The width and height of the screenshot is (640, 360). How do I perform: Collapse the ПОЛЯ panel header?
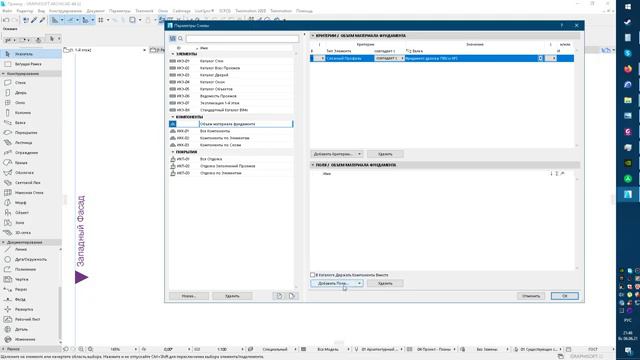click(x=313, y=165)
